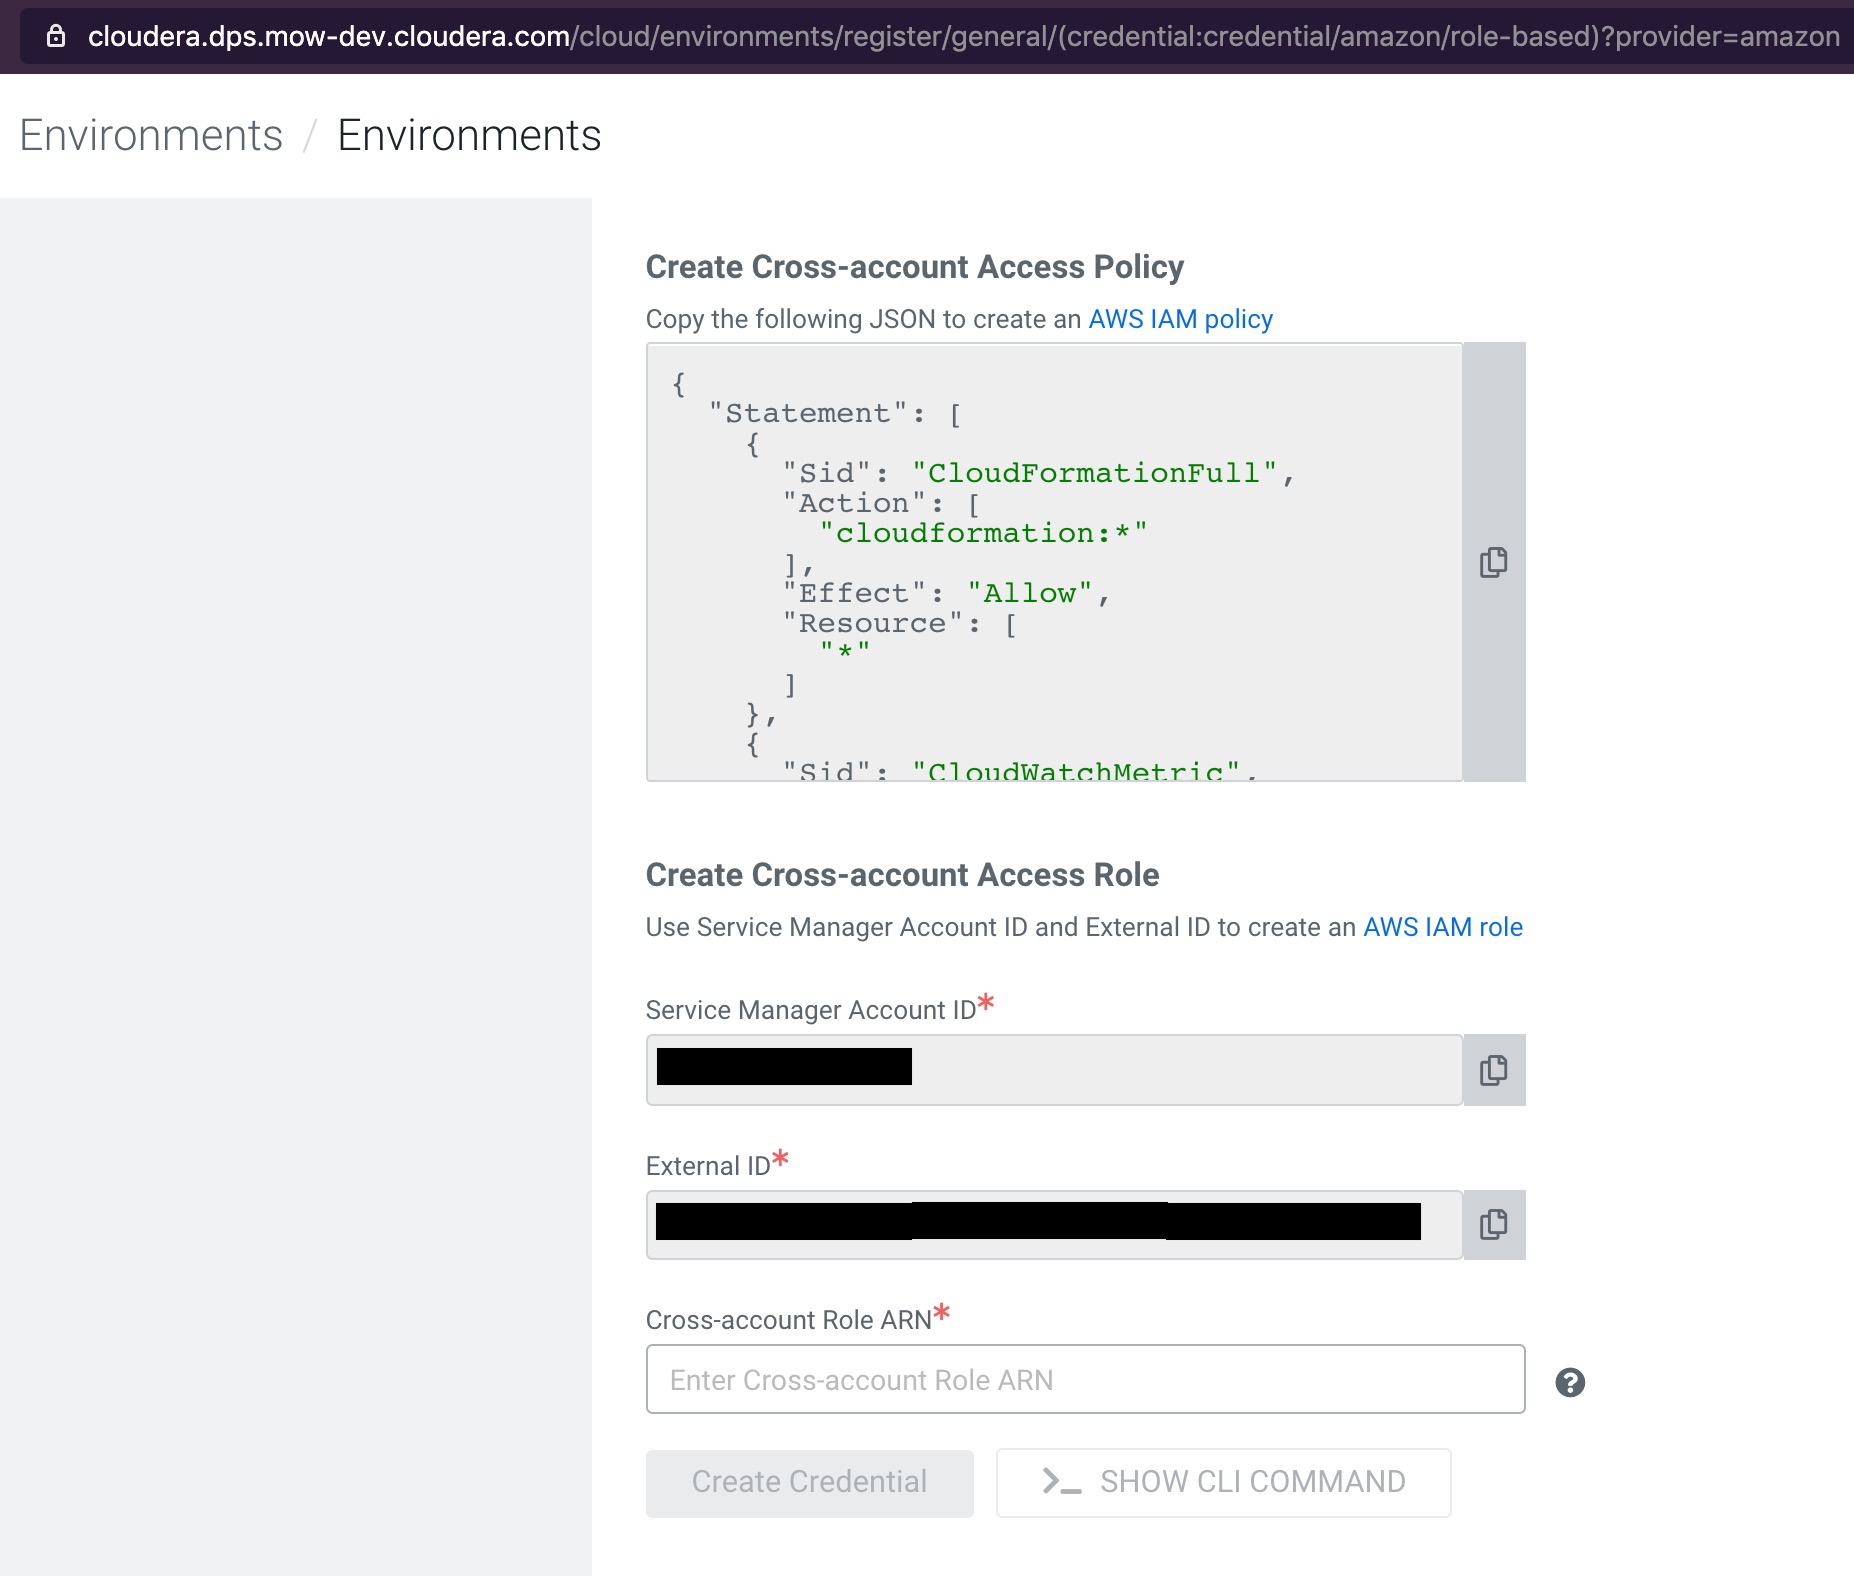Focus the Cross-account Role ARN input
This screenshot has width=1854, height=1576.
point(1085,1379)
